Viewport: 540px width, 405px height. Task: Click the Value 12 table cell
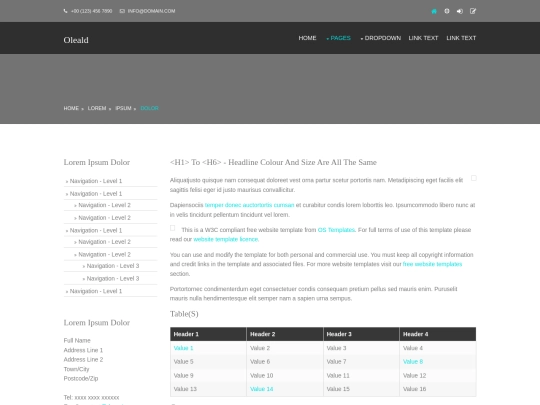click(x=438, y=375)
